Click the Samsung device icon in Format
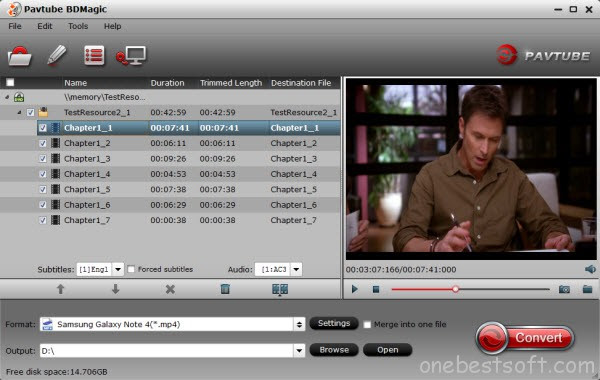This screenshot has width=600, height=380. coord(47,325)
